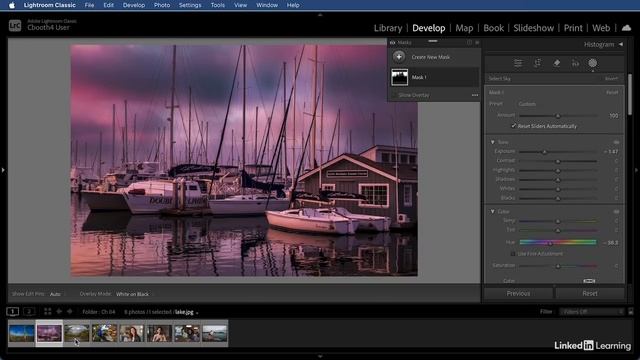
Task: Open the Color swatch picker
Action: tap(589, 281)
